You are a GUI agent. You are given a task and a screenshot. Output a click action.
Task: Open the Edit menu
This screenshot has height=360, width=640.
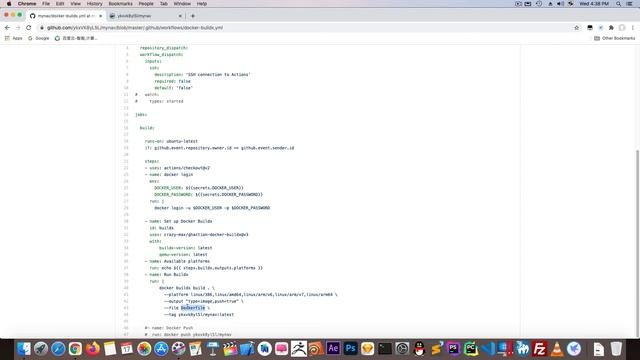(x=60, y=4)
